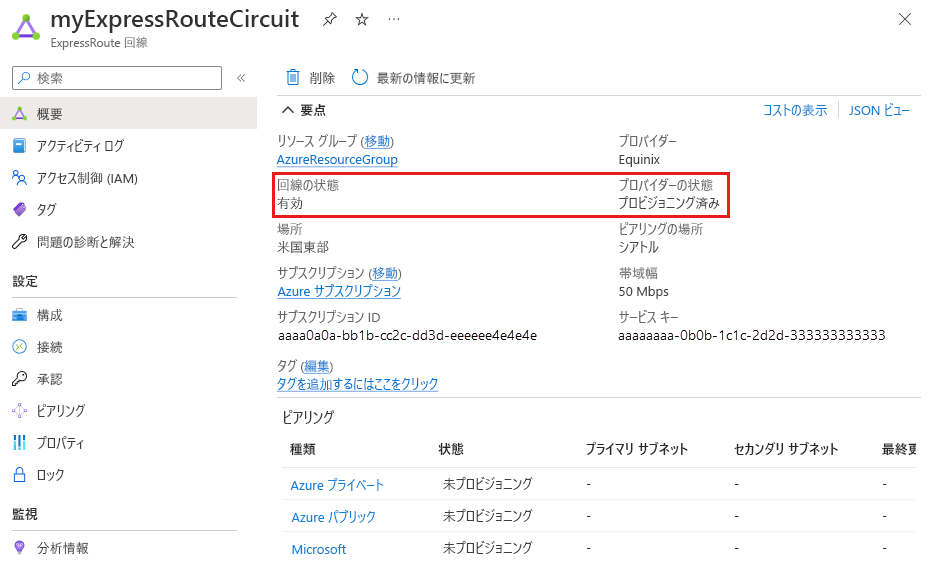Click the Equinix provider value
This screenshot has height=561, width=942.
click(639, 160)
